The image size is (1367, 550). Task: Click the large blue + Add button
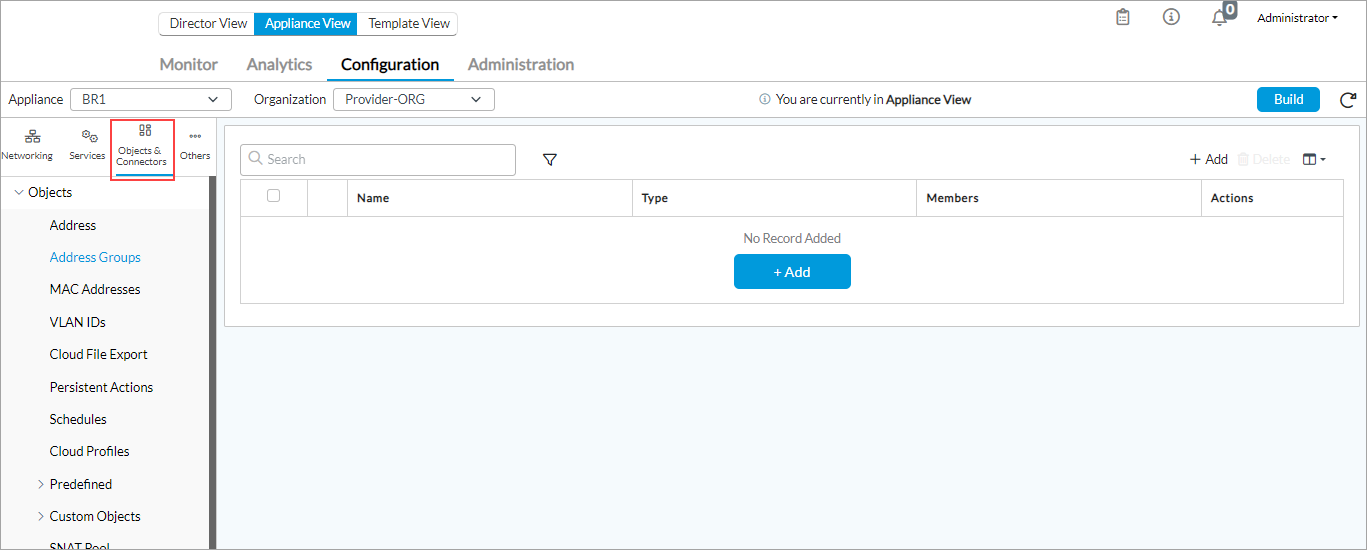792,272
